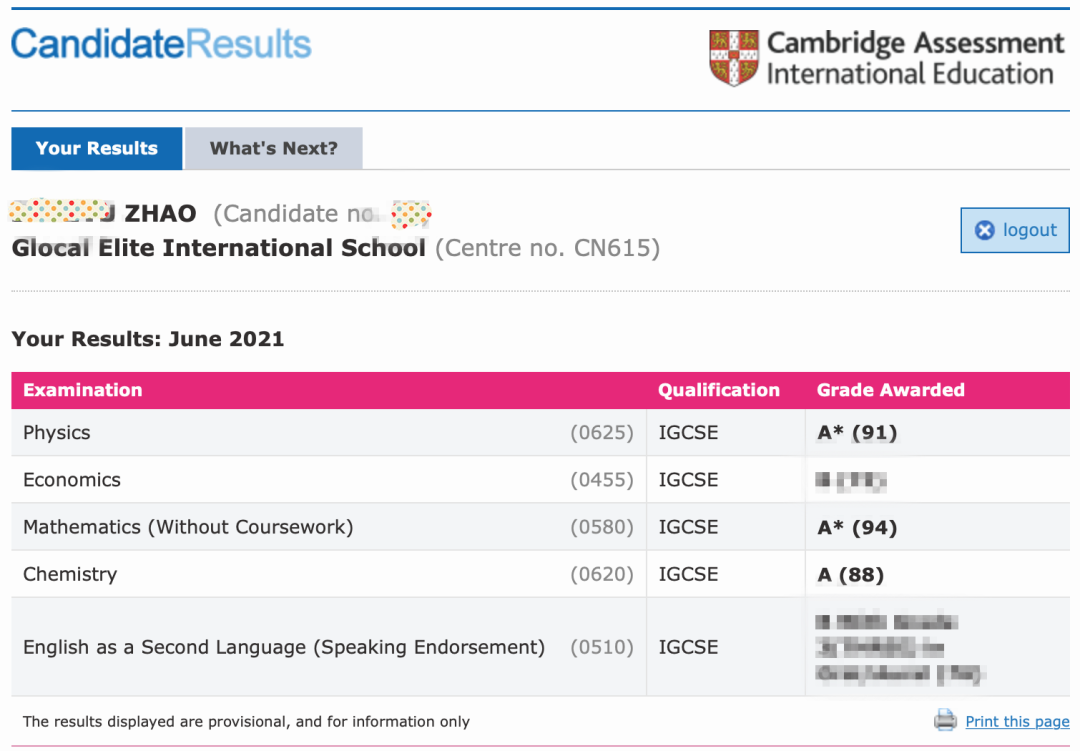The height and width of the screenshot is (751, 1080).
Task: Click IGCSE qualification in the English row
Action: pyautogui.click(x=688, y=647)
